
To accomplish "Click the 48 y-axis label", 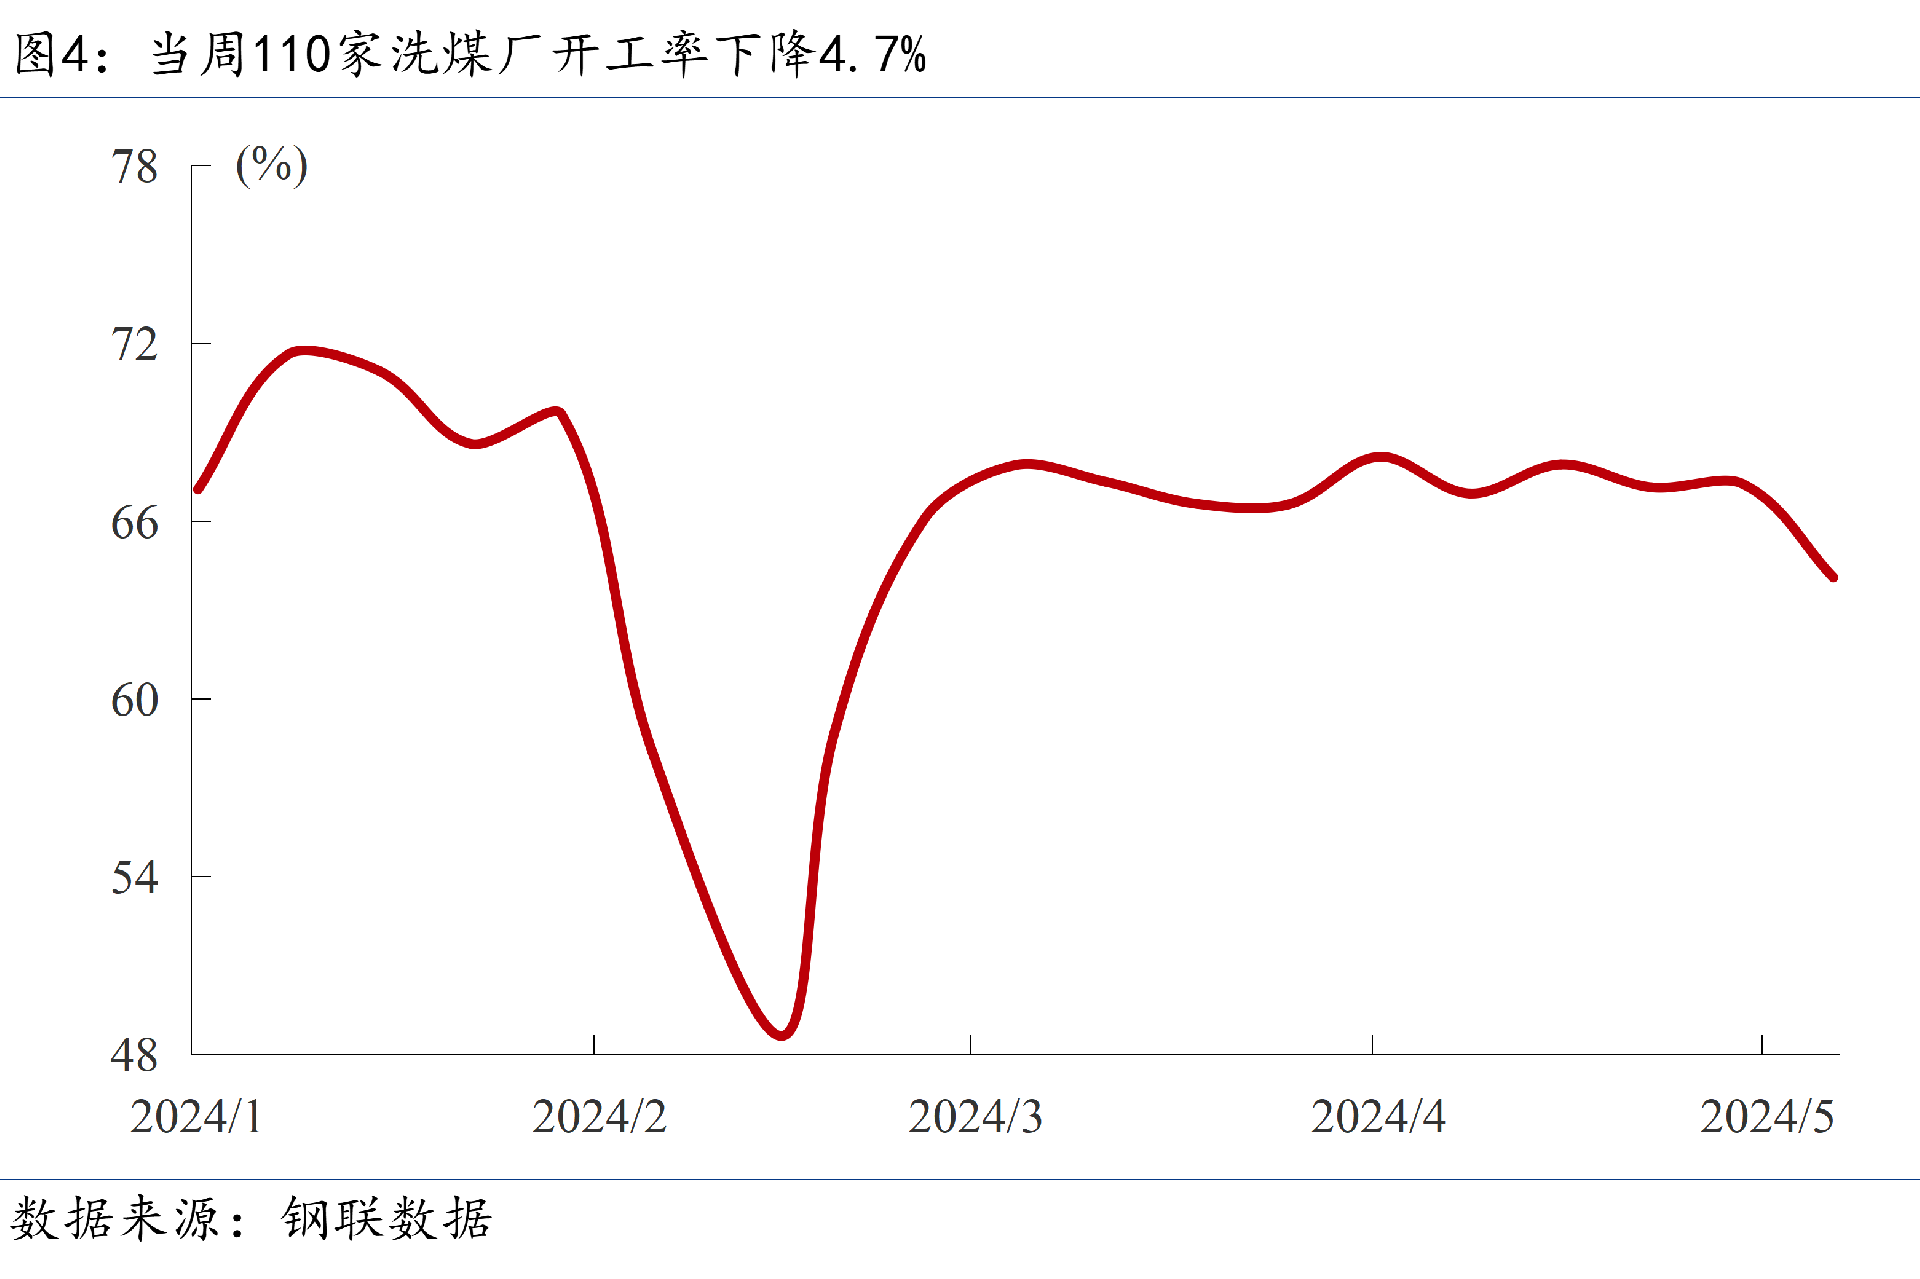I will pos(134,1055).
